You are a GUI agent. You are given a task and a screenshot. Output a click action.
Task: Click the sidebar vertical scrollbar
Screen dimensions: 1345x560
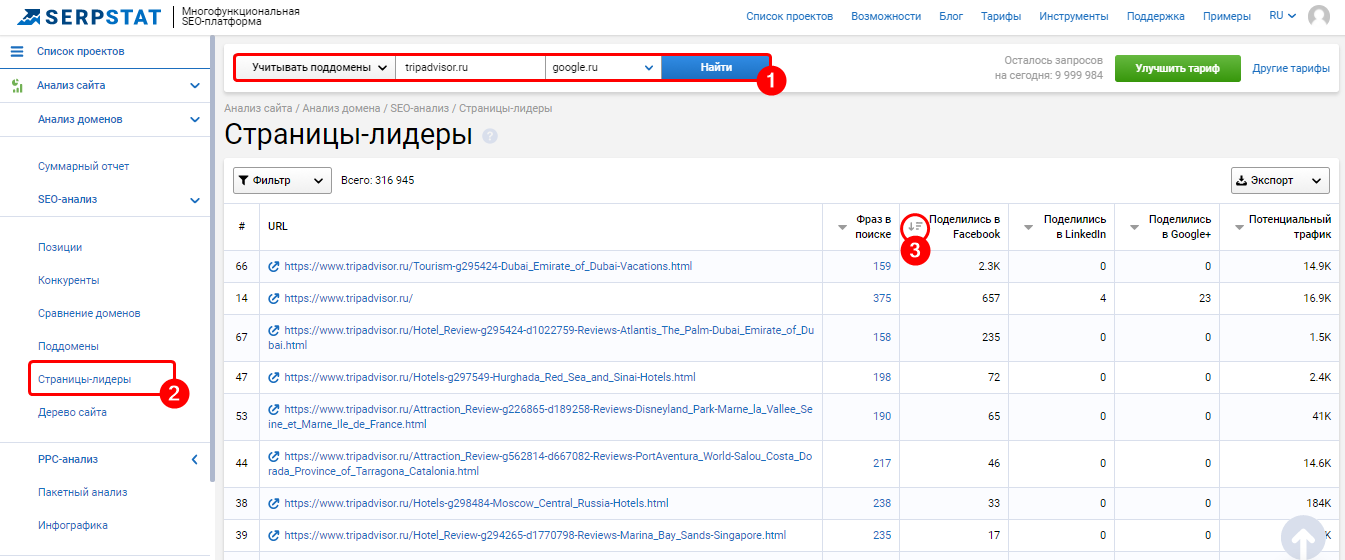[212, 260]
